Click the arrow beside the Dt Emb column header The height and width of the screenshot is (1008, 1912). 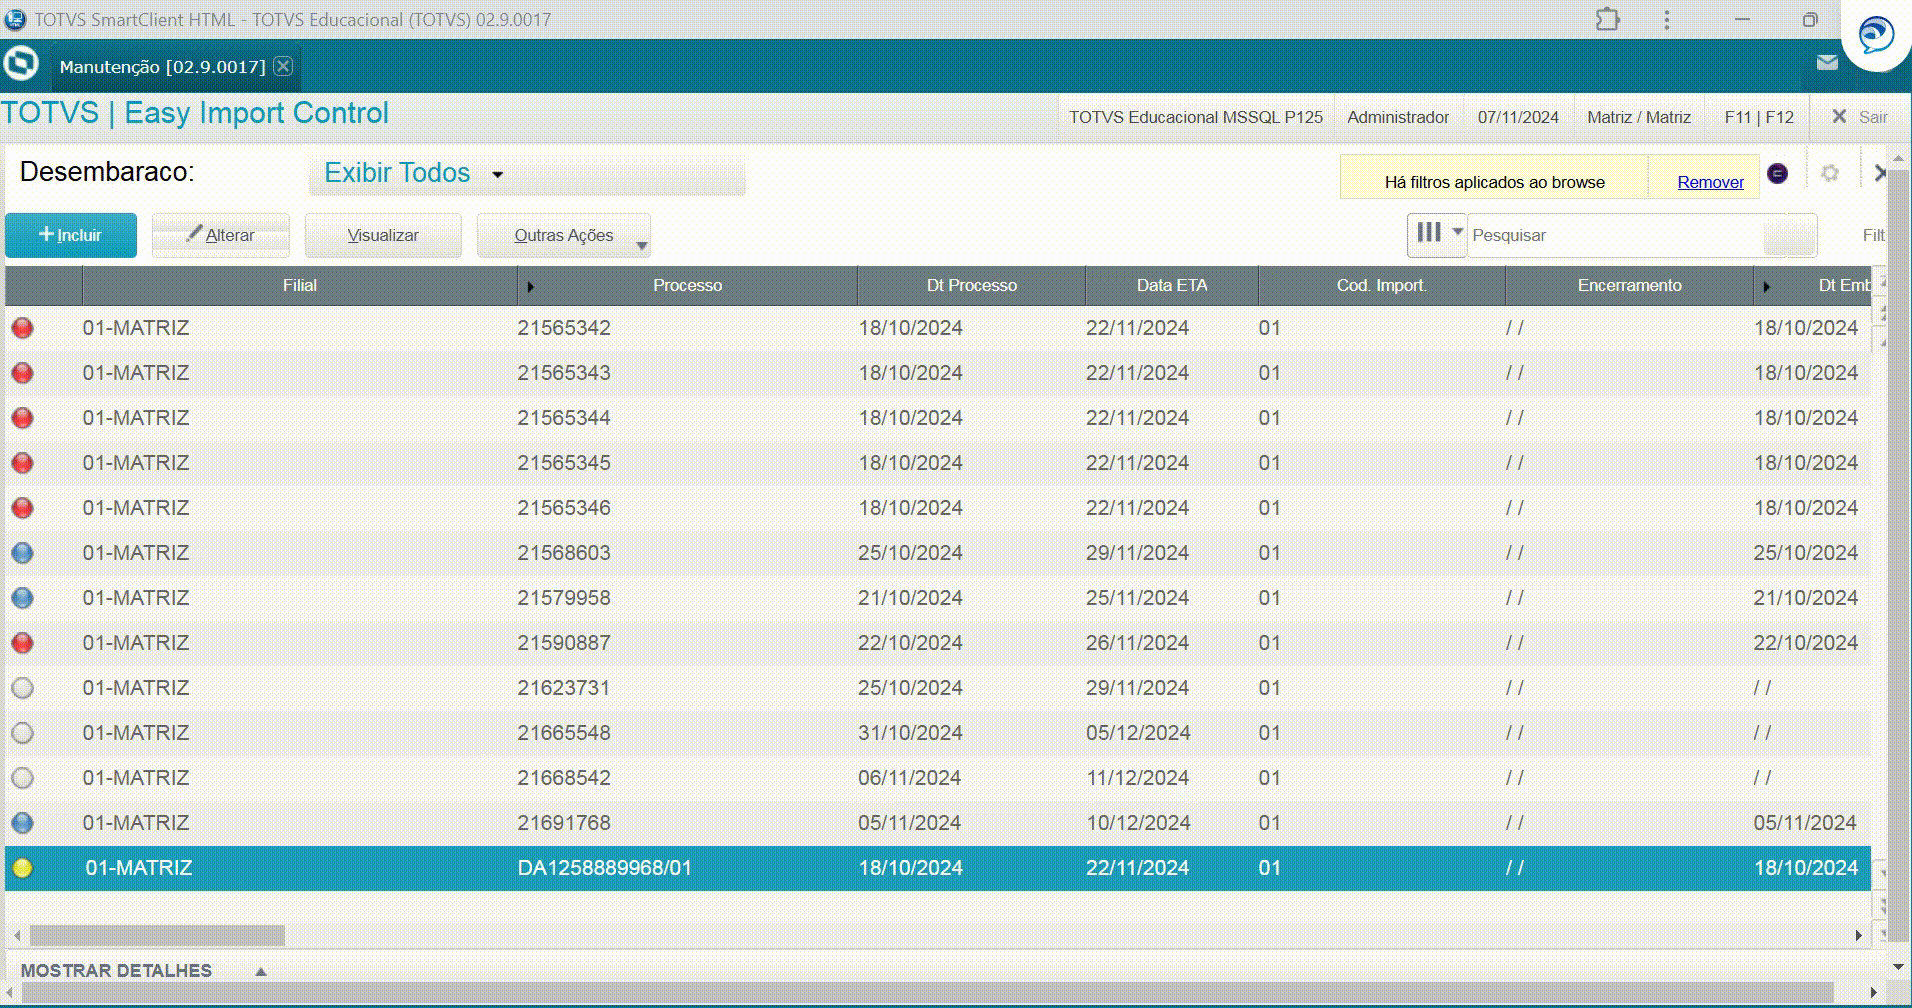[1766, 287]
